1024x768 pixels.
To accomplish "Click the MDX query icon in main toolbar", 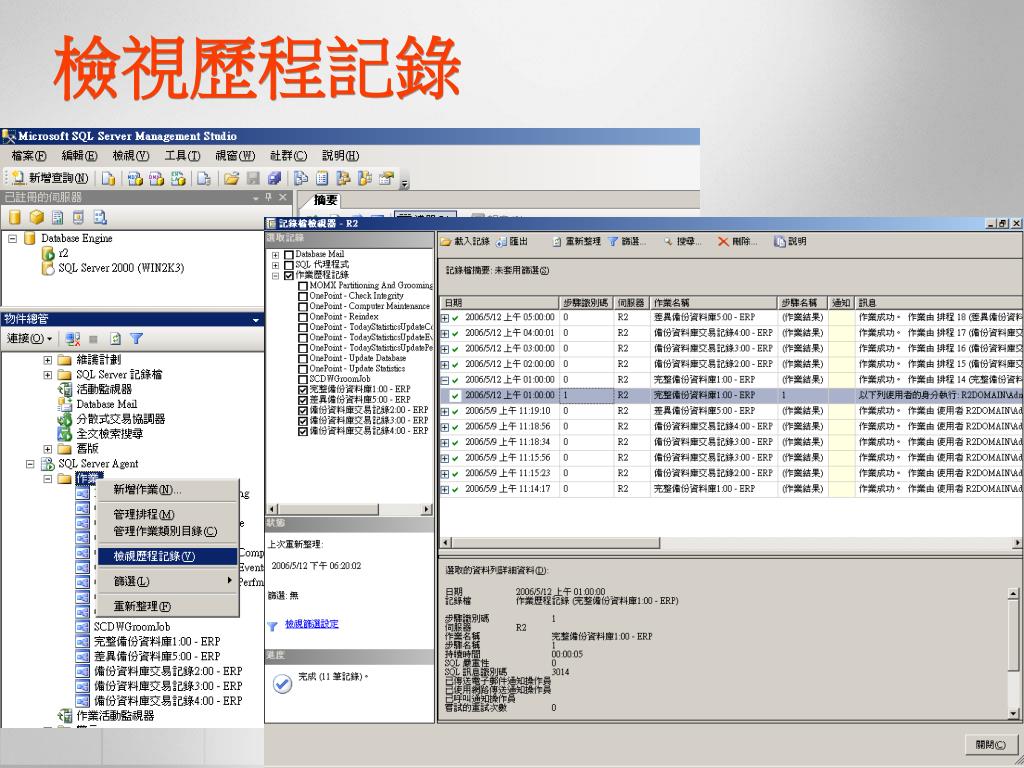I will (x=135, y=178).
